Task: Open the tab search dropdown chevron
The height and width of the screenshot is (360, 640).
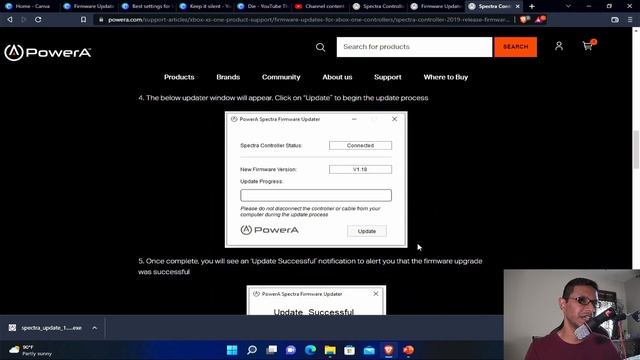Action: 568,7
